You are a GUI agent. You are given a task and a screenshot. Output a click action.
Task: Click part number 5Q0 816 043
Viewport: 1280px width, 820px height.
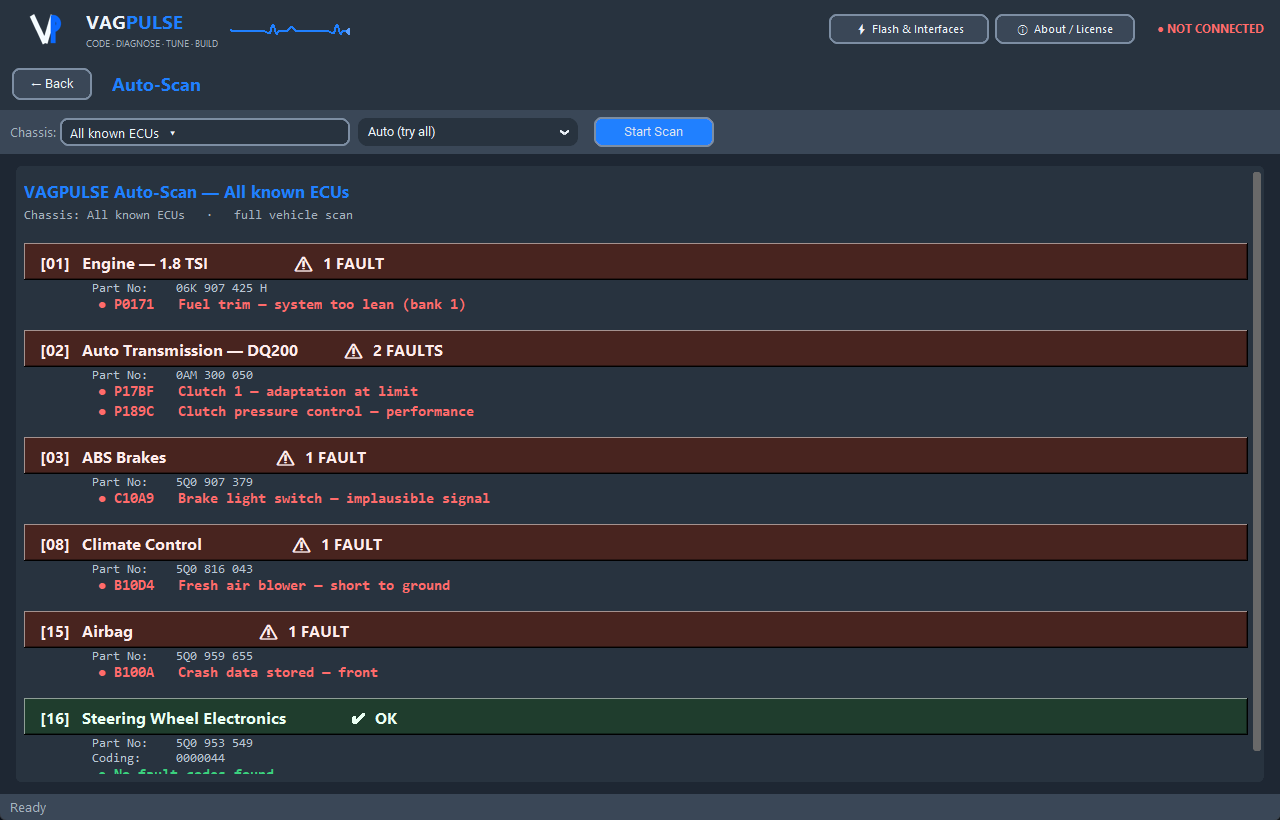point(214,569)
